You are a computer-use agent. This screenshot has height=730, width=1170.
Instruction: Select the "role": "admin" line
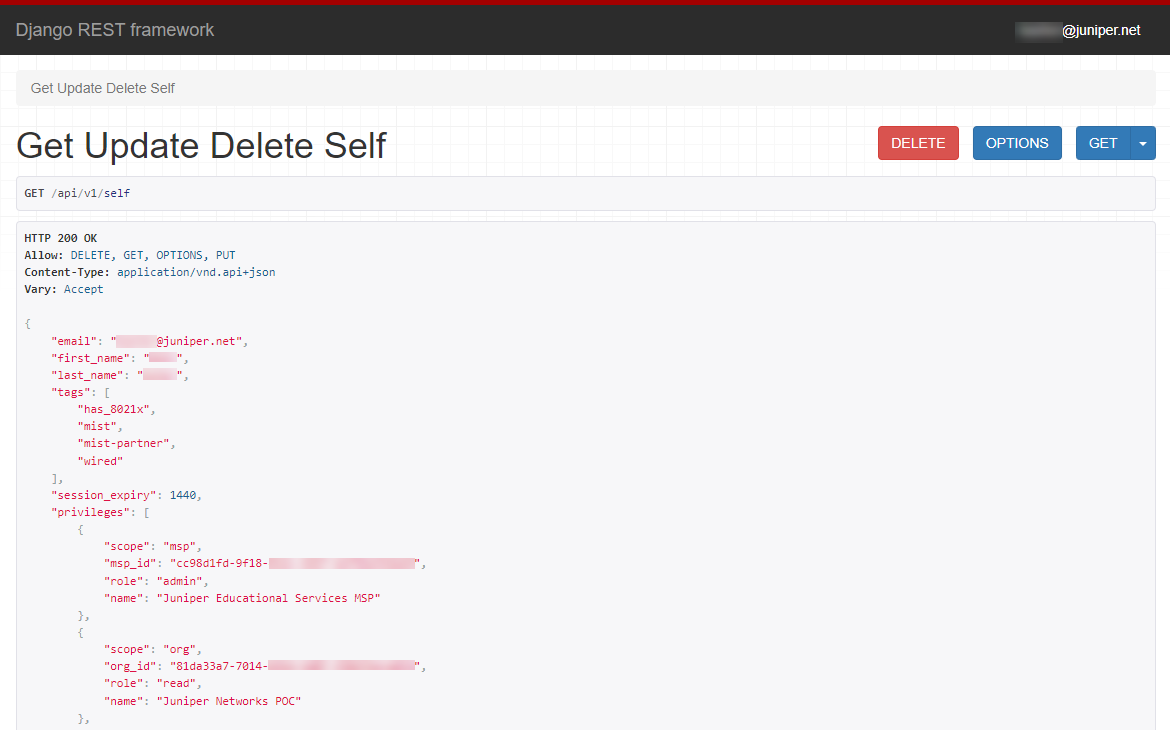(156, 581)
